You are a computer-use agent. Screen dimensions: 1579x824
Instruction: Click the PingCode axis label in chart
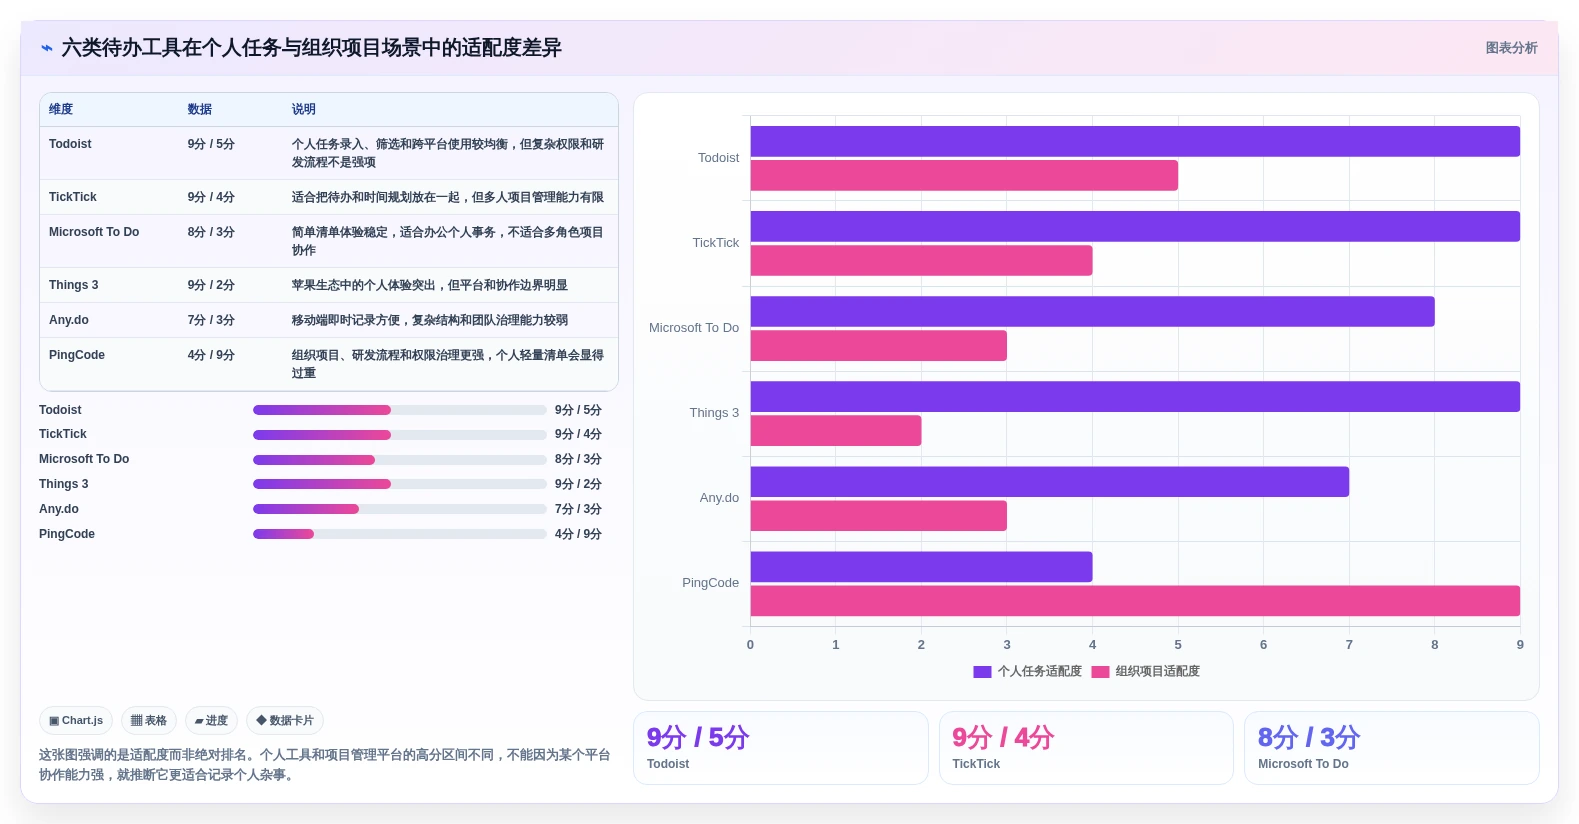click(x=710, y=583)
